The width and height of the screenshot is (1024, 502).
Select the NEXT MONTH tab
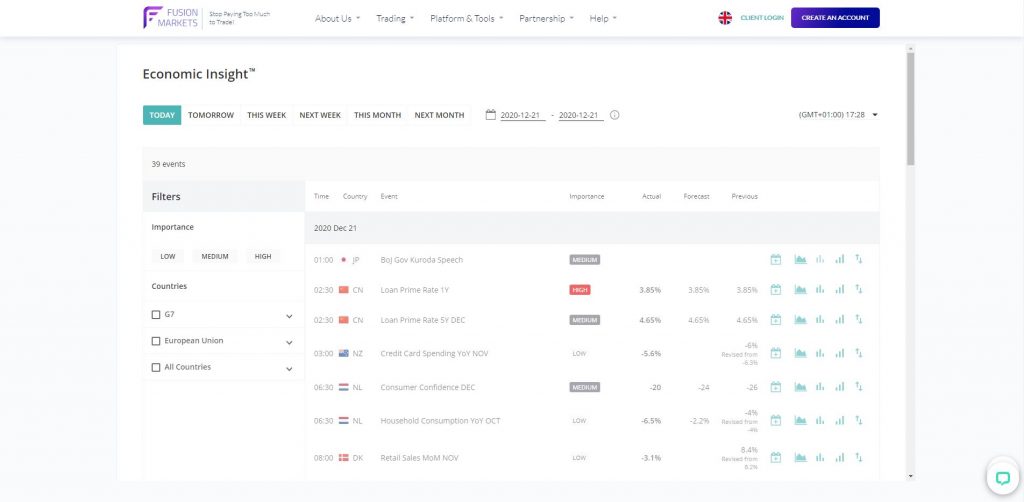click(439, 115)
